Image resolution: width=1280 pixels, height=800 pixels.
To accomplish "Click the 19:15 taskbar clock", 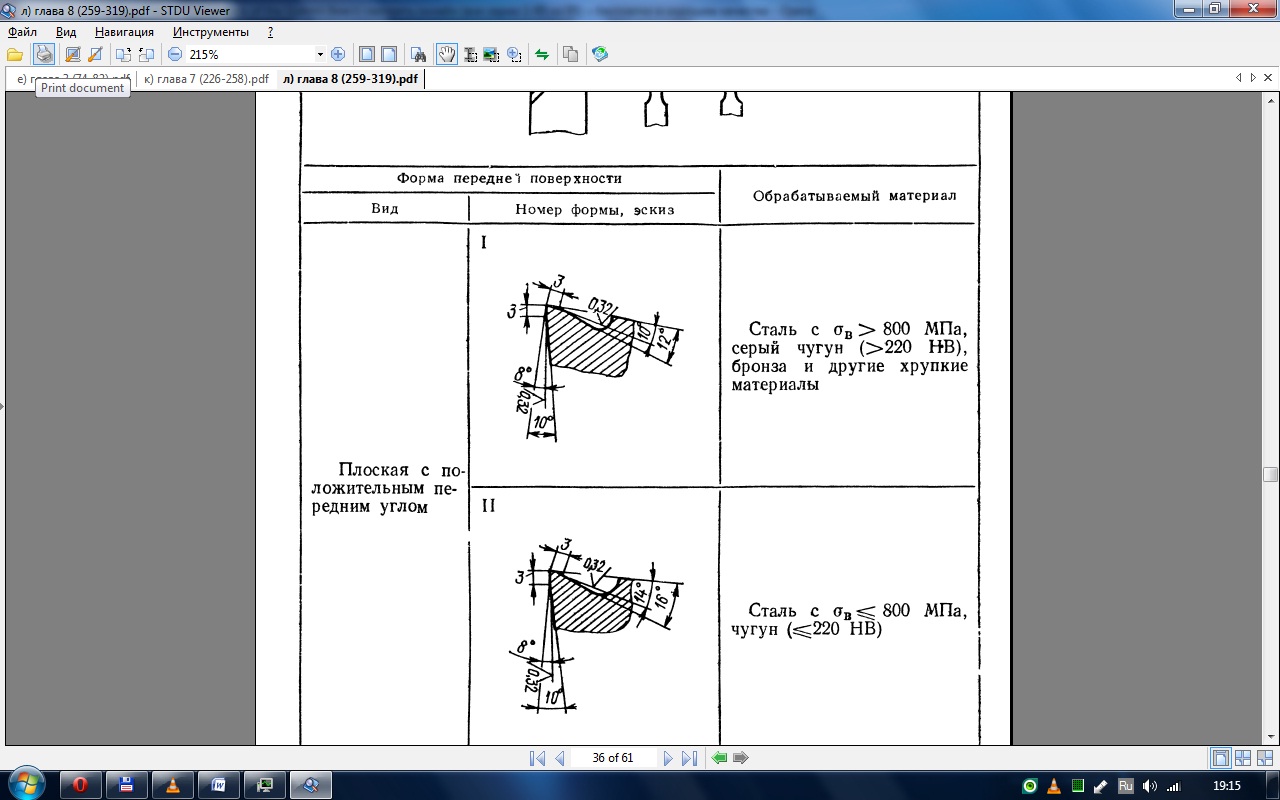I will 1226,786.
